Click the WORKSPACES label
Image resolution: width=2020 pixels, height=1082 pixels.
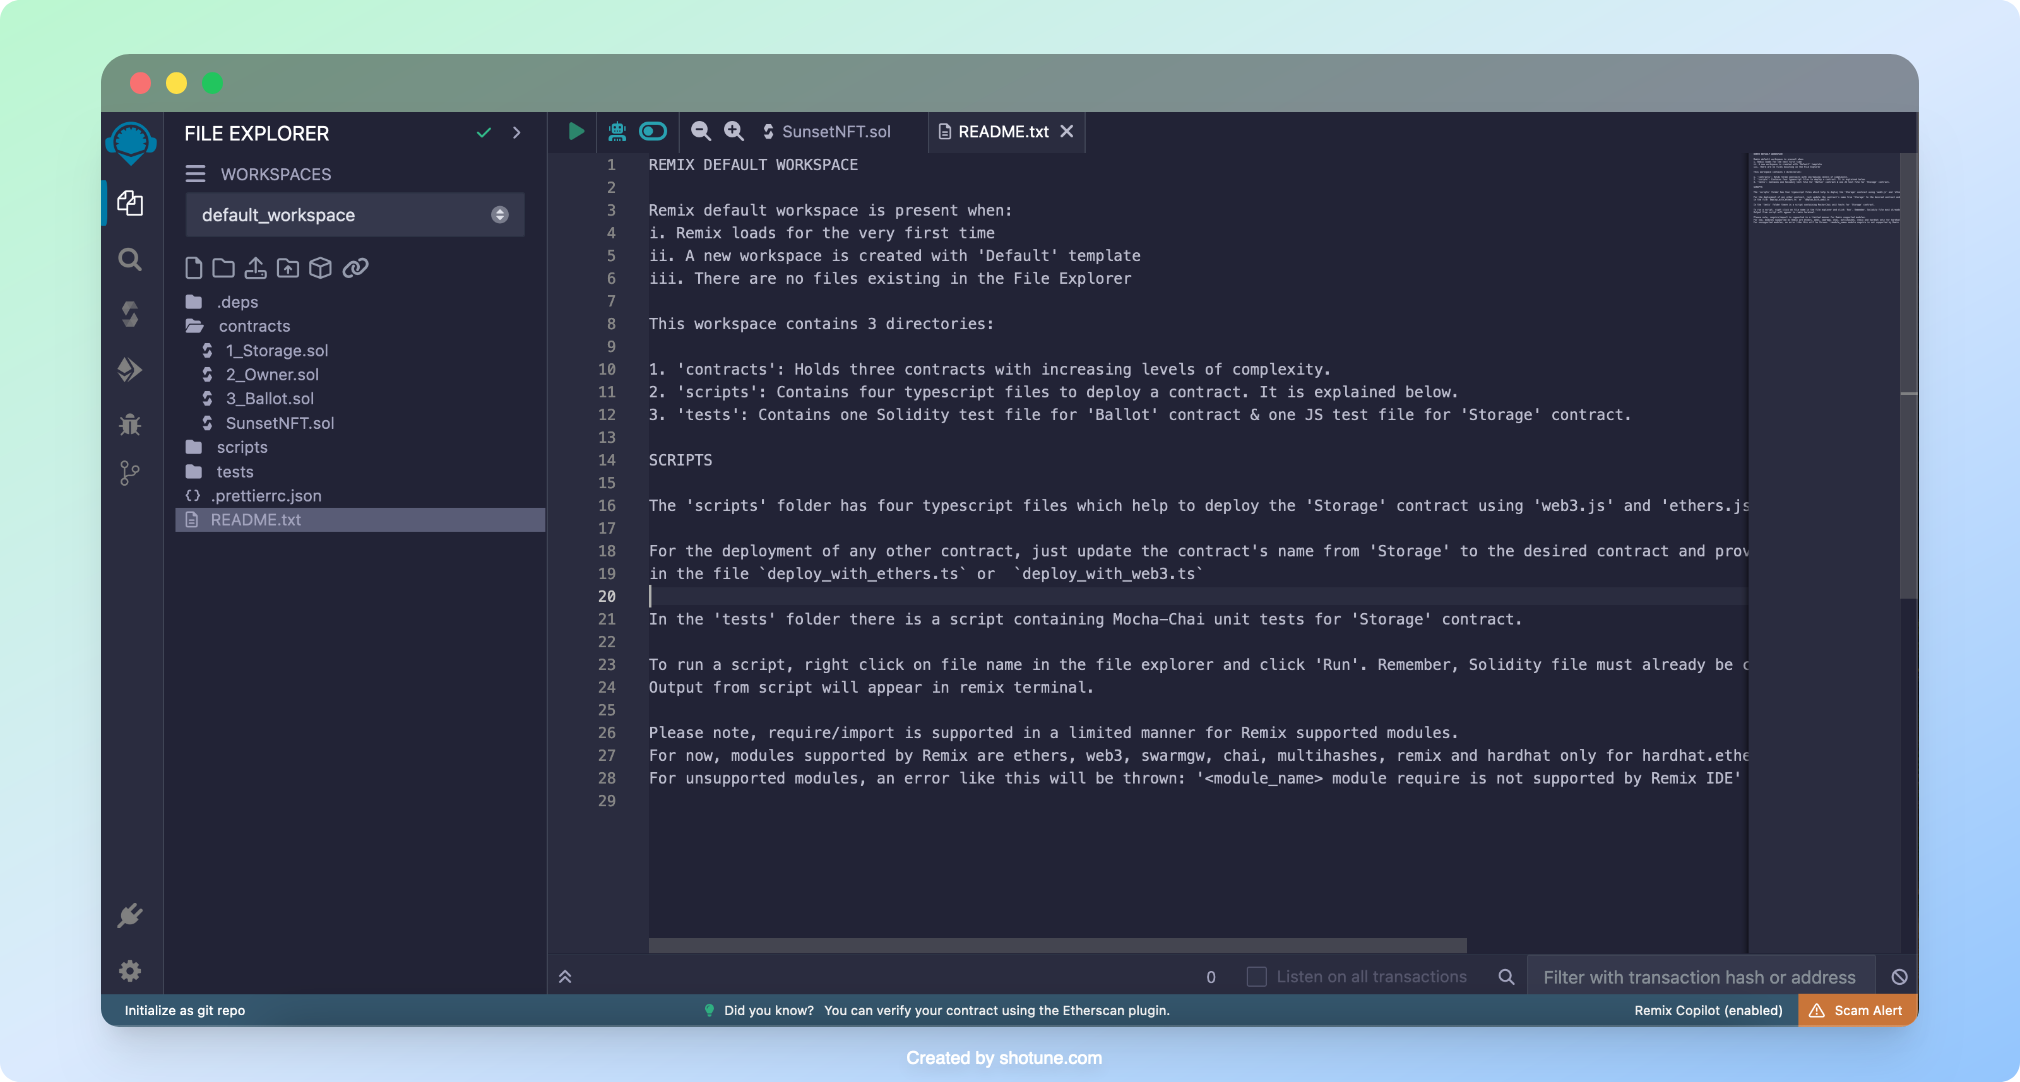(276, 174)
